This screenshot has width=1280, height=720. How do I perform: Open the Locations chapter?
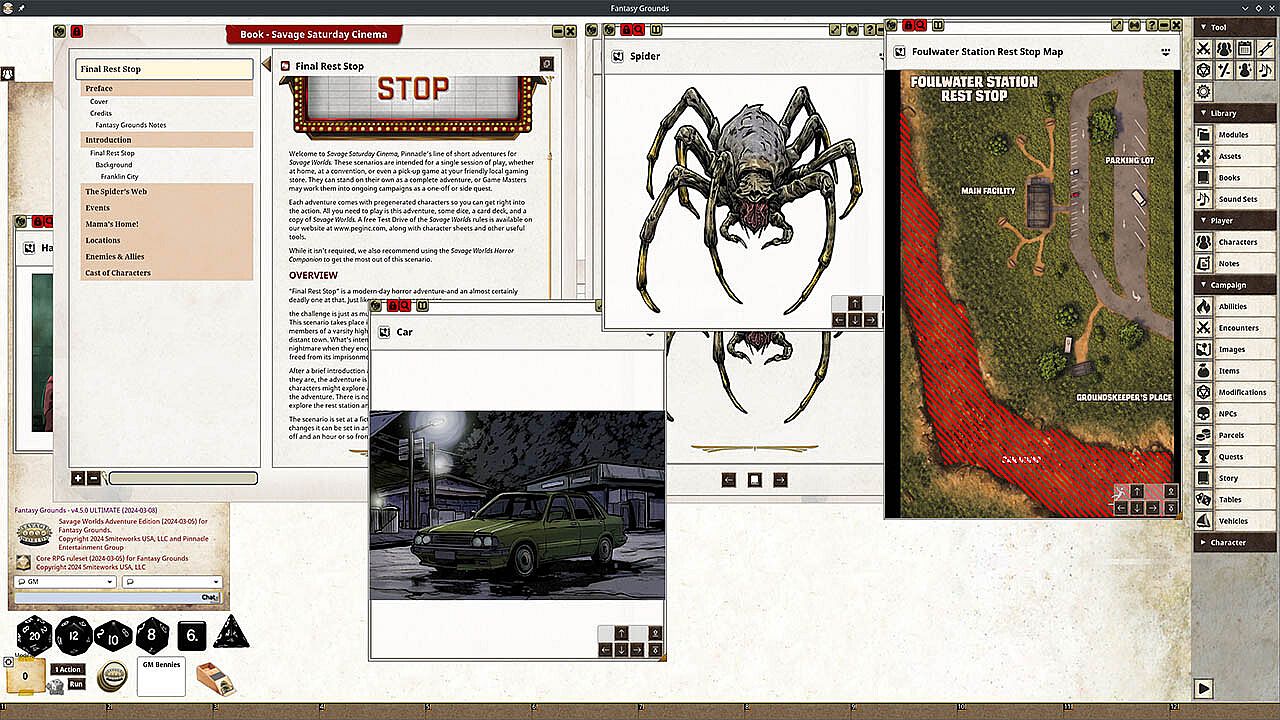point(167,241)
